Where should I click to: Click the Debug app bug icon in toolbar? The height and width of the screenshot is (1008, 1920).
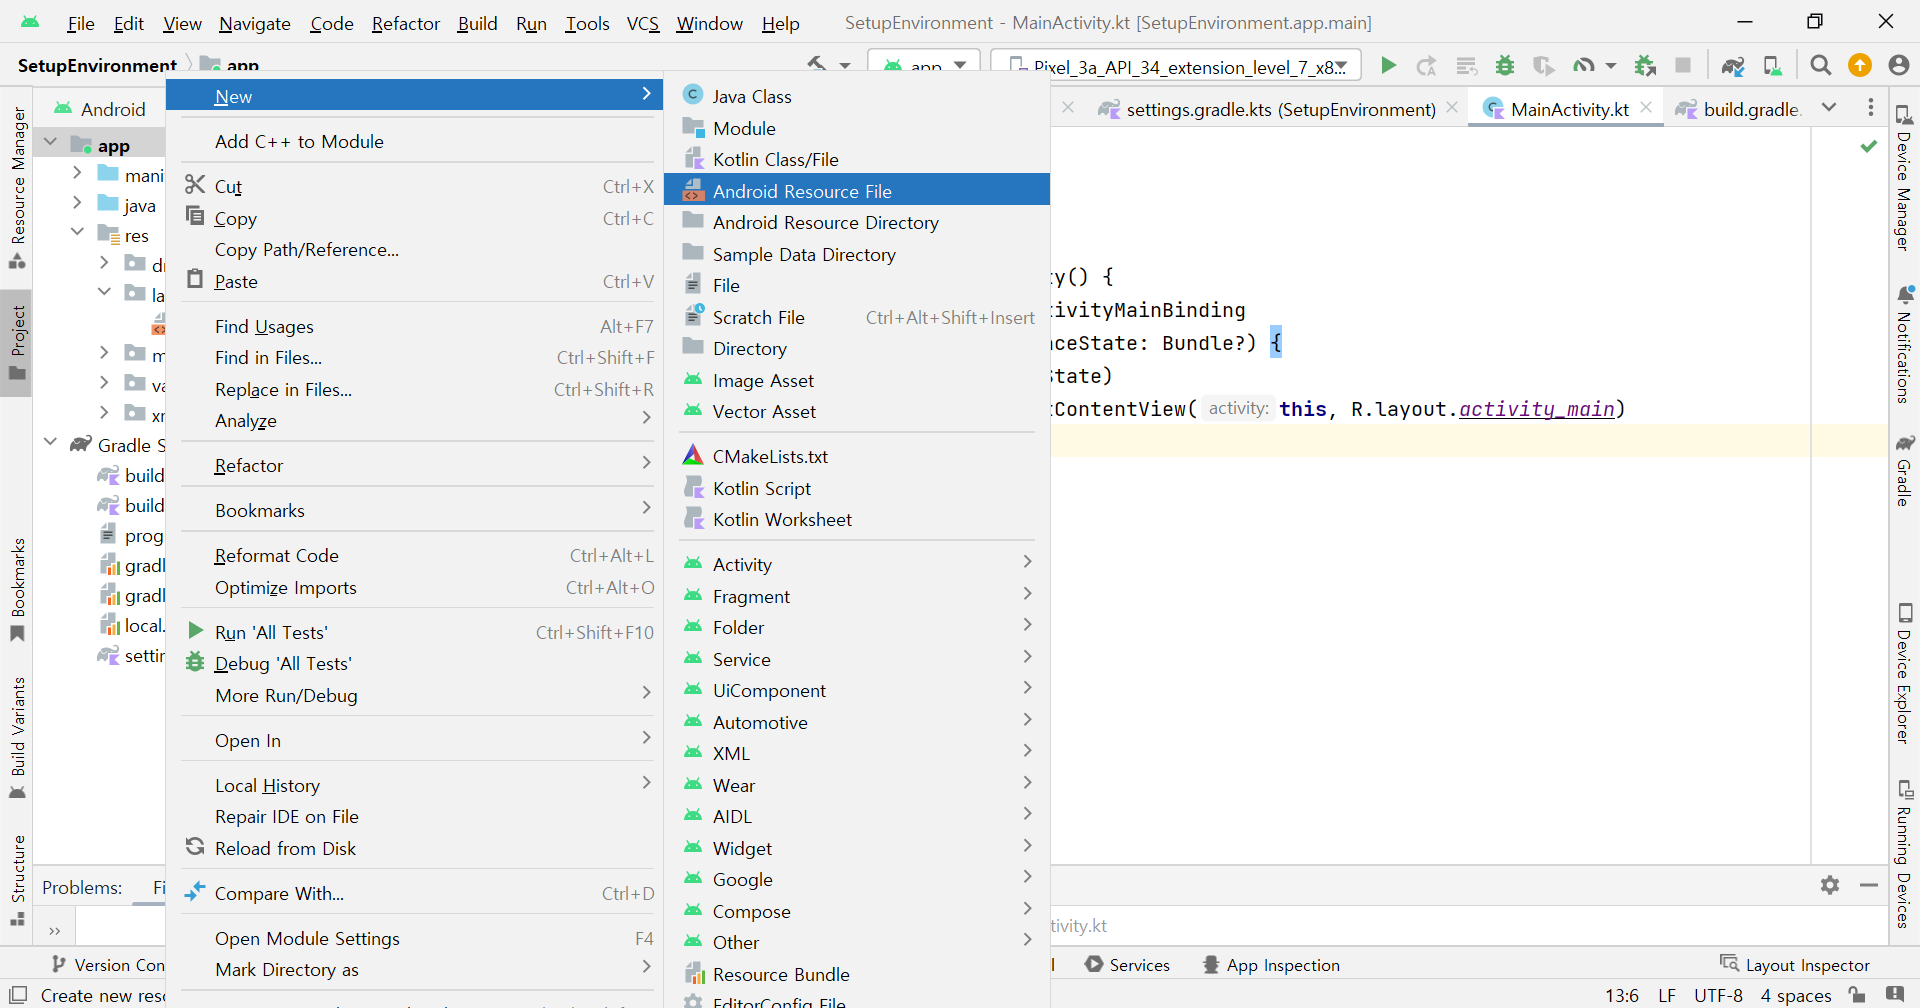pos(1505,66)
